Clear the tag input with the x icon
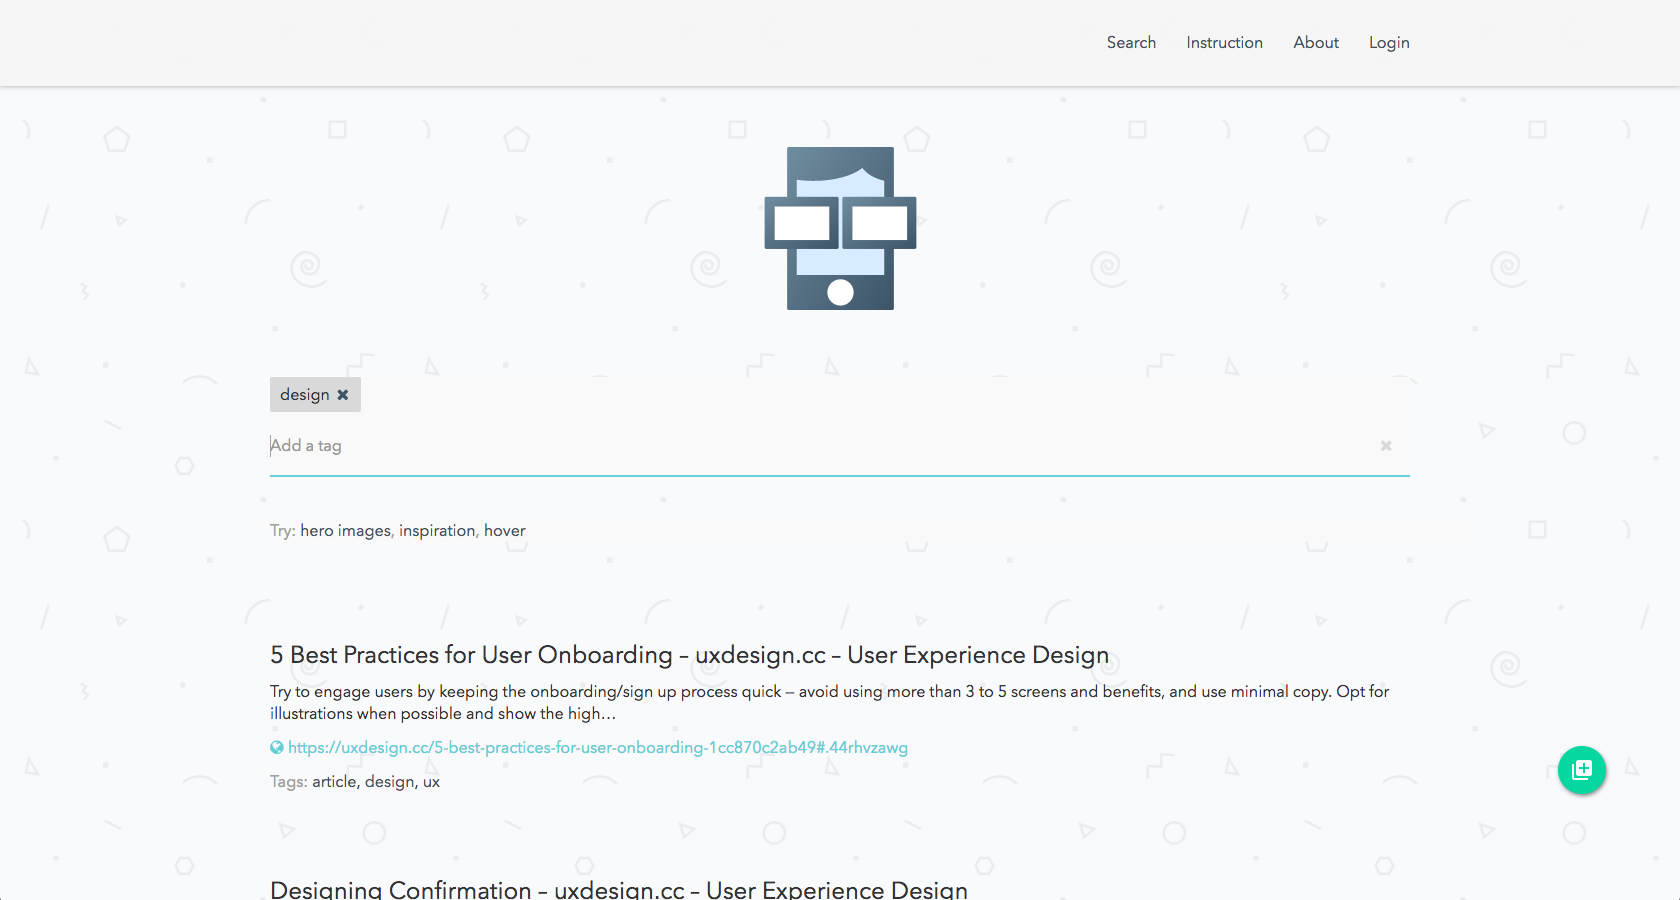This screenshot has width=1680, height=900. click(1386, 446)
